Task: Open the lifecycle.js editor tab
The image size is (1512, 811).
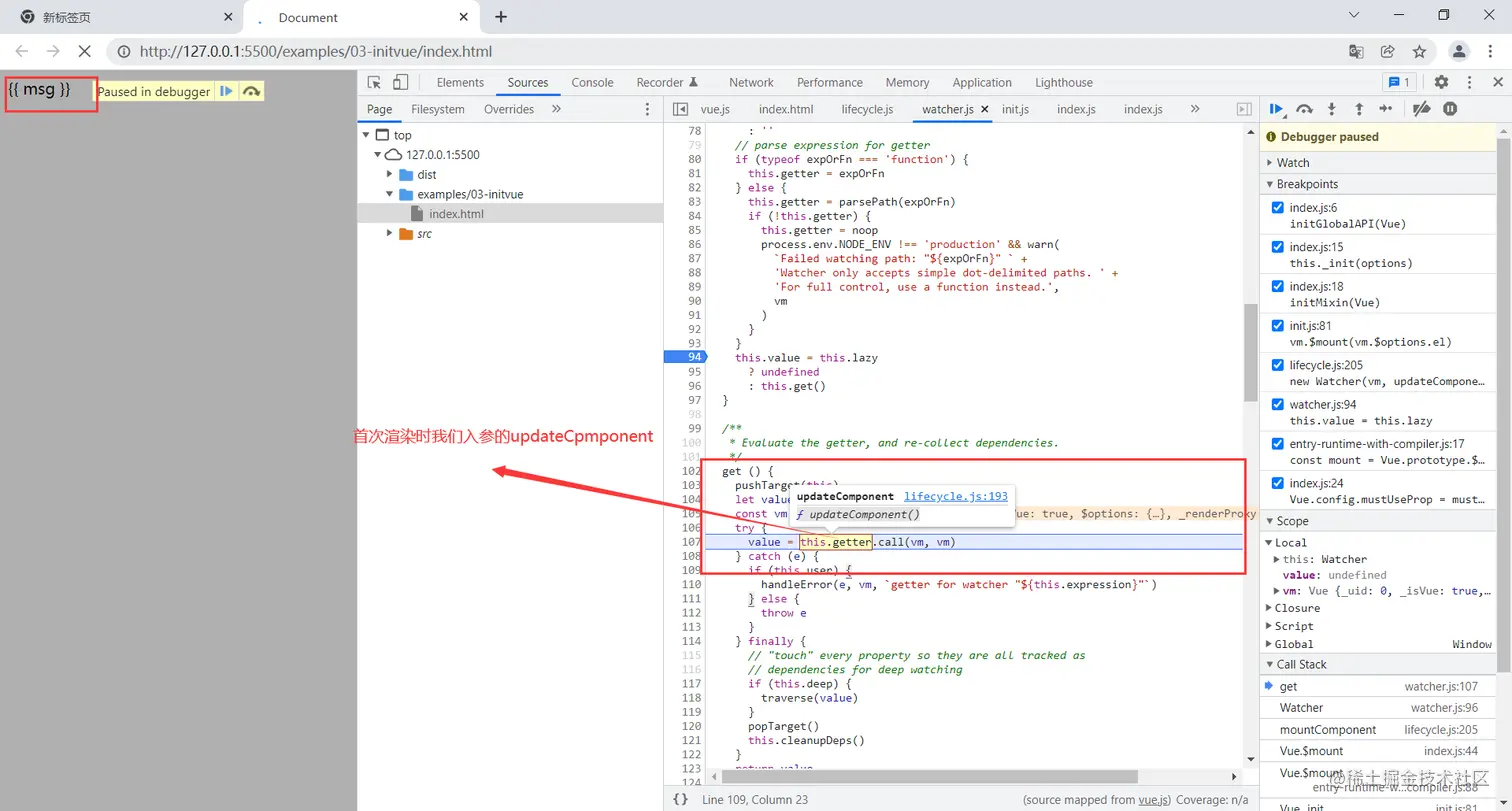Action: (867, 109)
